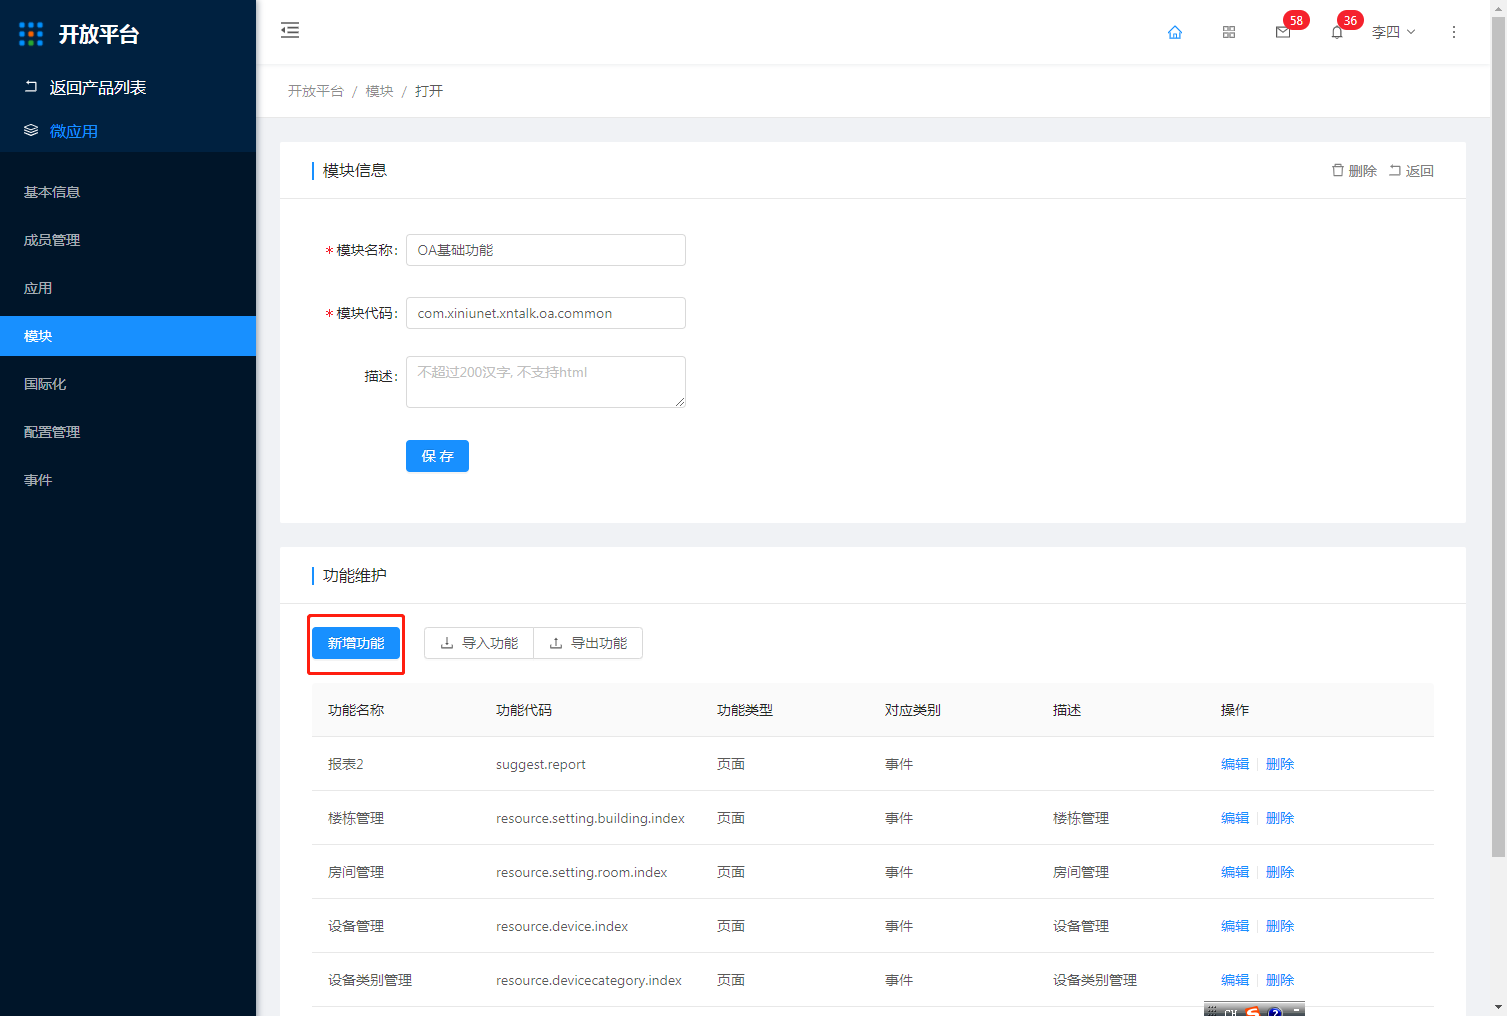Screen dimensions: 1507x1016
Task: Click the 开放平台 logo icon
Action: 31,34
